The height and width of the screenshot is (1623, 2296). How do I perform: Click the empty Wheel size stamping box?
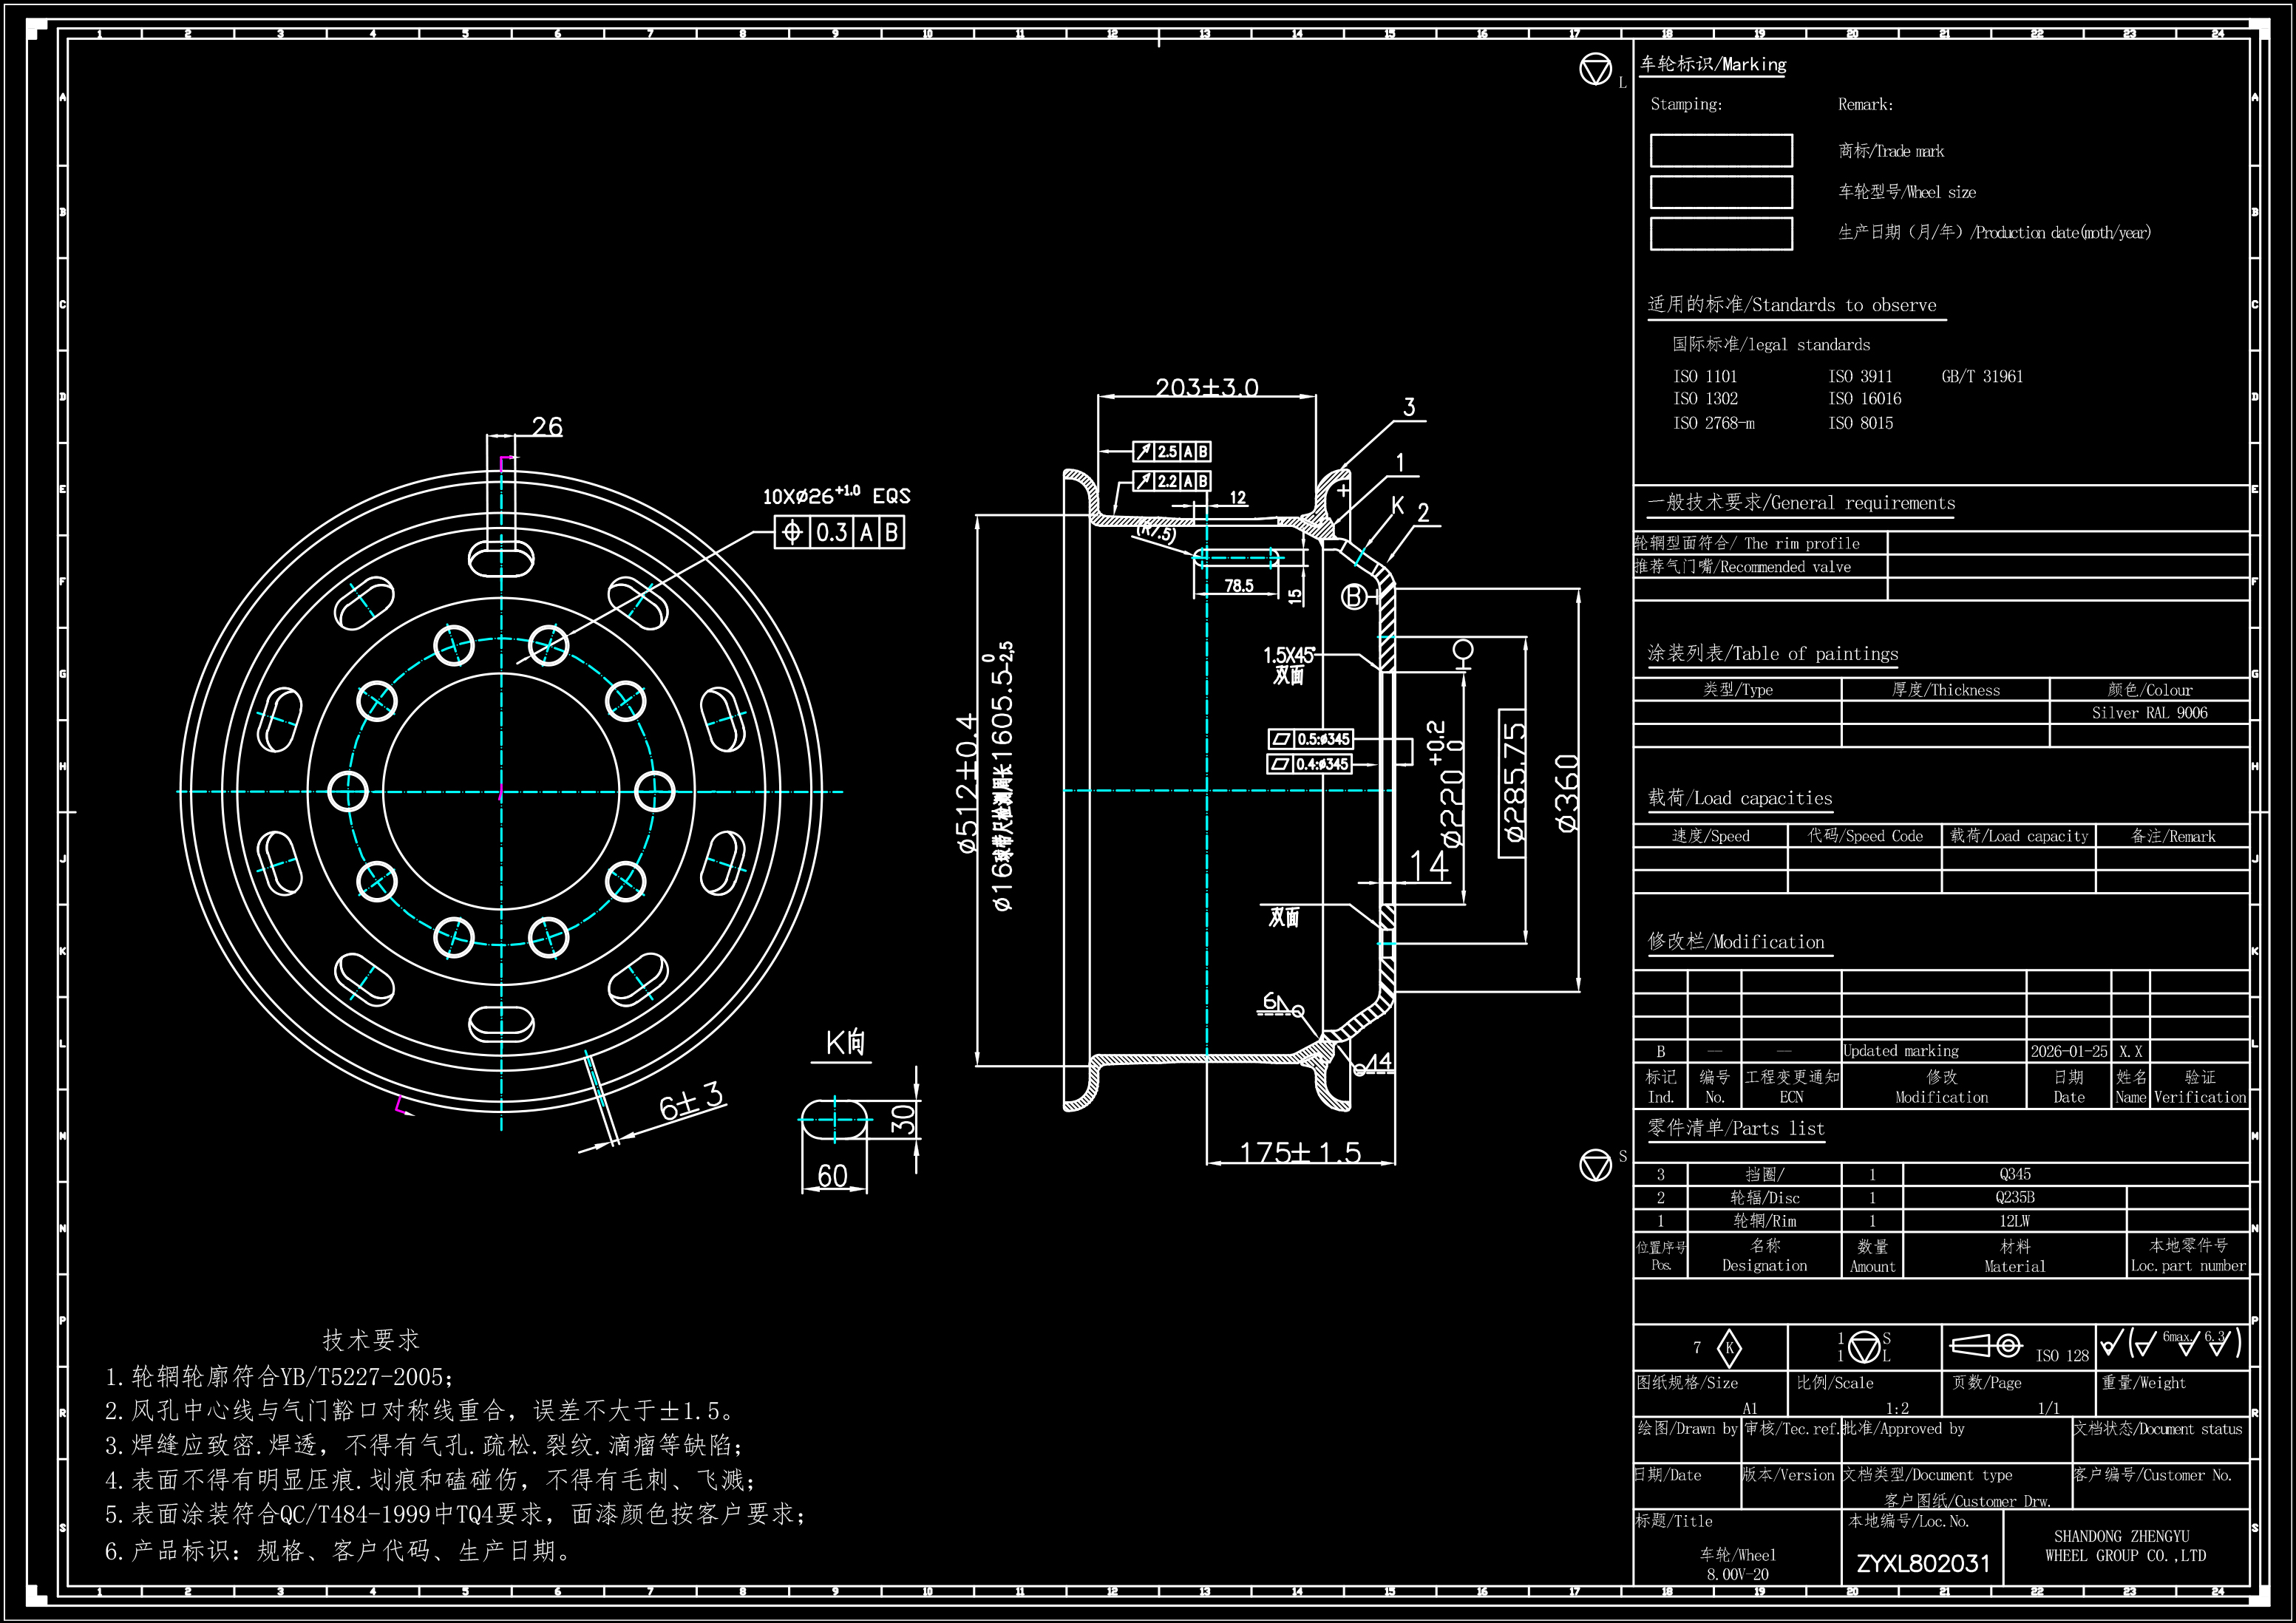(x=1721, y=192)
